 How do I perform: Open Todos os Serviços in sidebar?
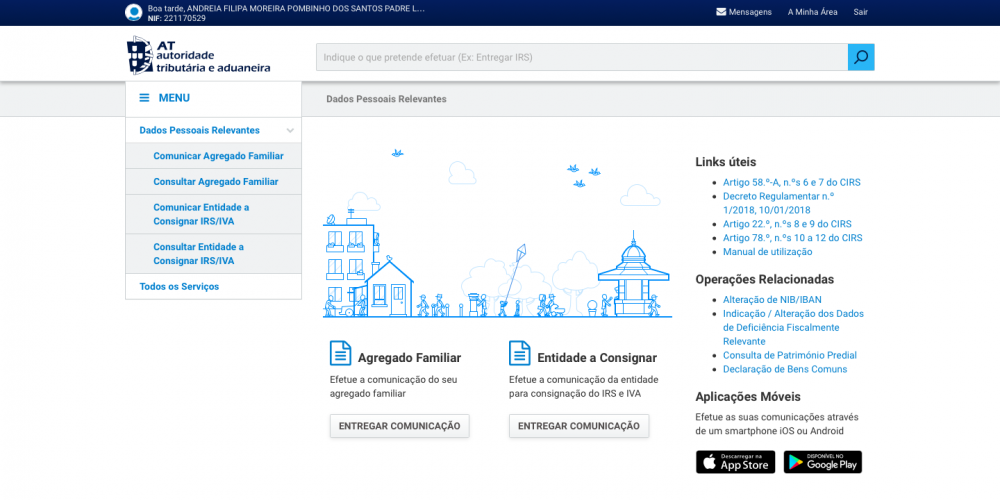tap(179, 287)
